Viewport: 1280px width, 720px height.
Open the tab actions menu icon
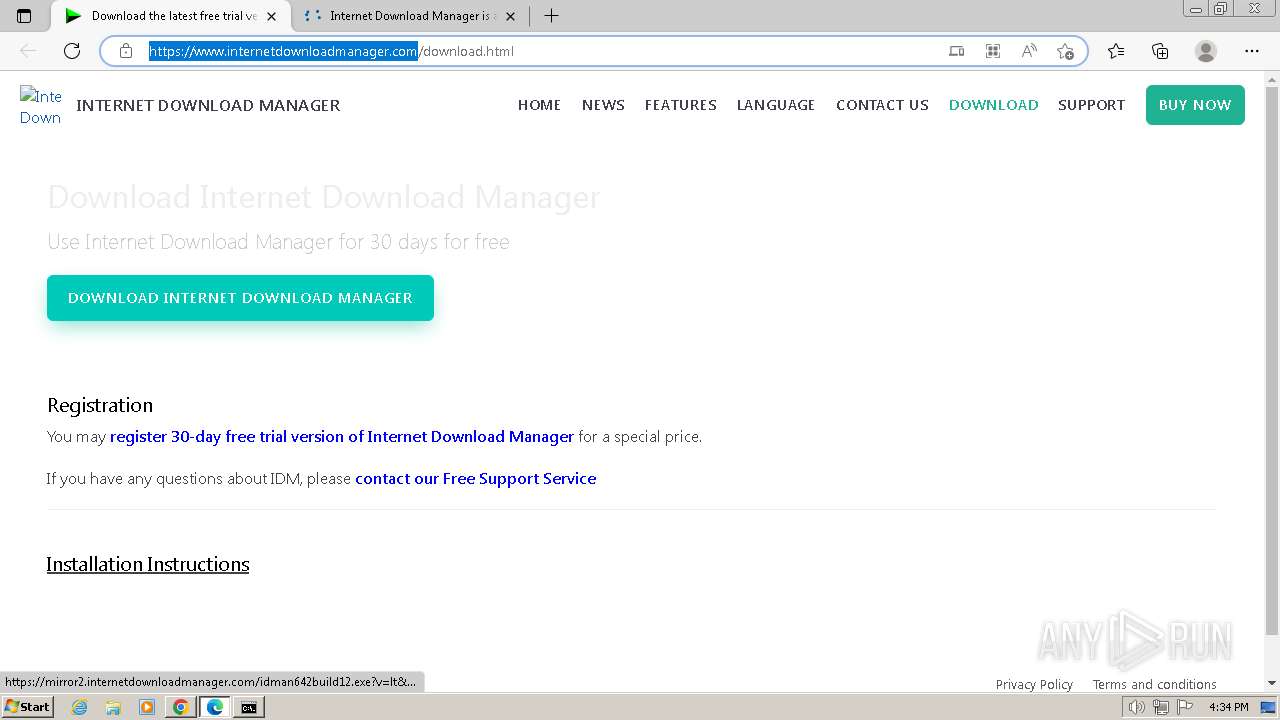(24, 16)
